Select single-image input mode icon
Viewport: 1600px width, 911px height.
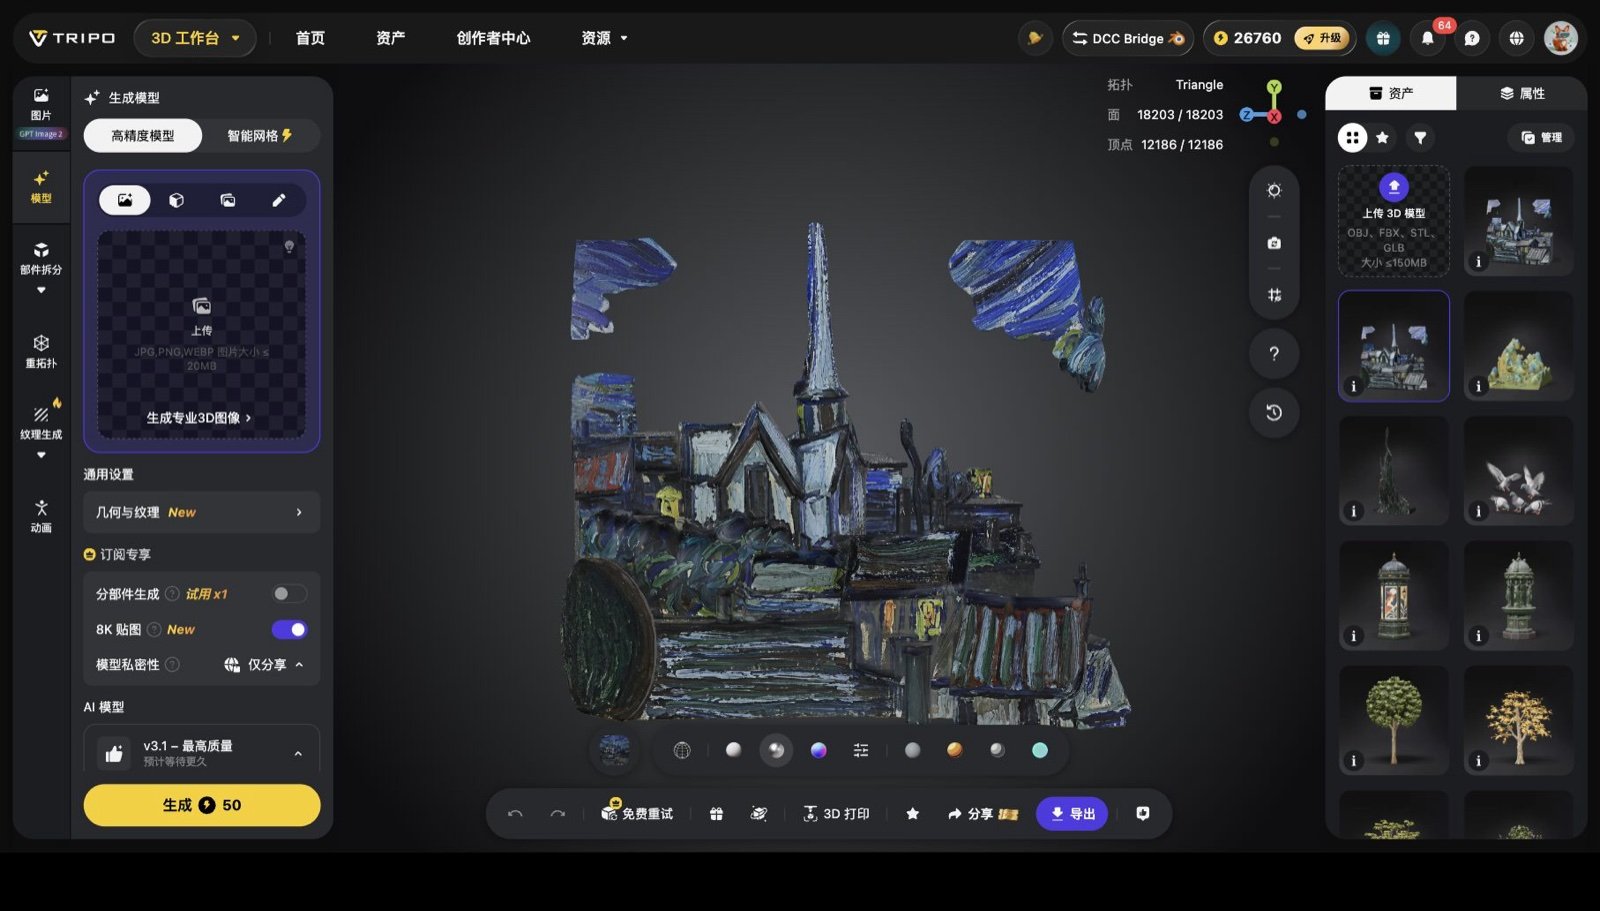[x=125, y=200]
